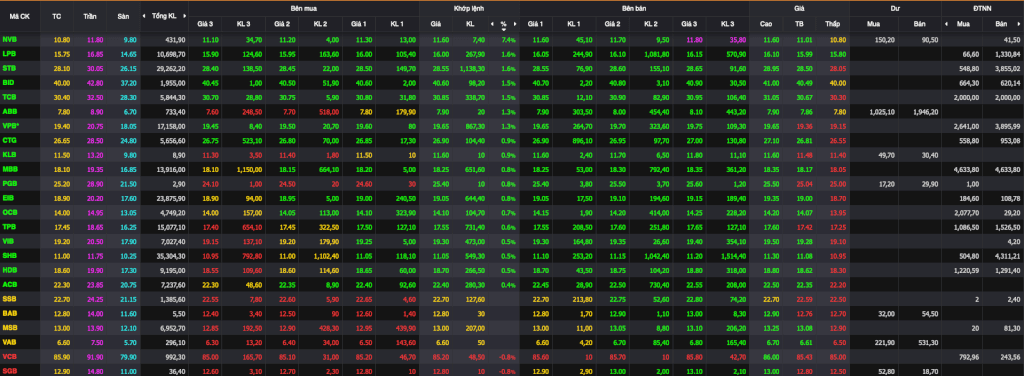1024x376 pixels.
Task: Open stock symbol KLB
Action: coord(9,154)
